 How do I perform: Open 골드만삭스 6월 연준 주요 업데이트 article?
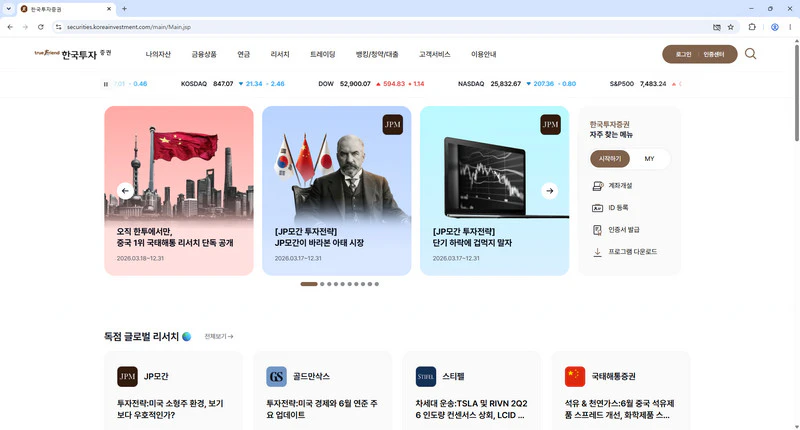(x=321, y=409)
